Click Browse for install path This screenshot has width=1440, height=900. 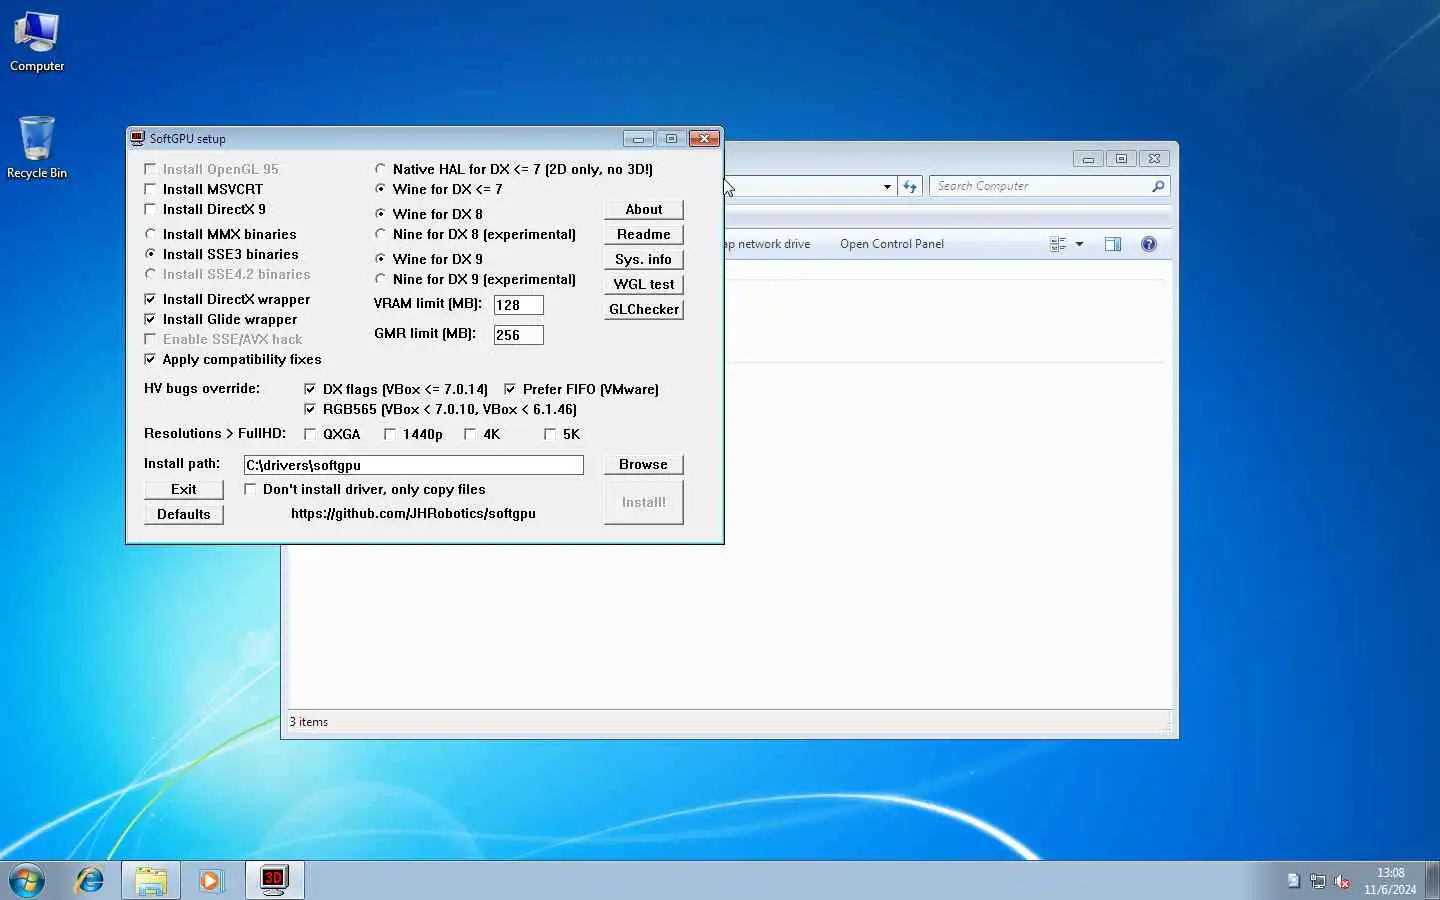(644, 464)
